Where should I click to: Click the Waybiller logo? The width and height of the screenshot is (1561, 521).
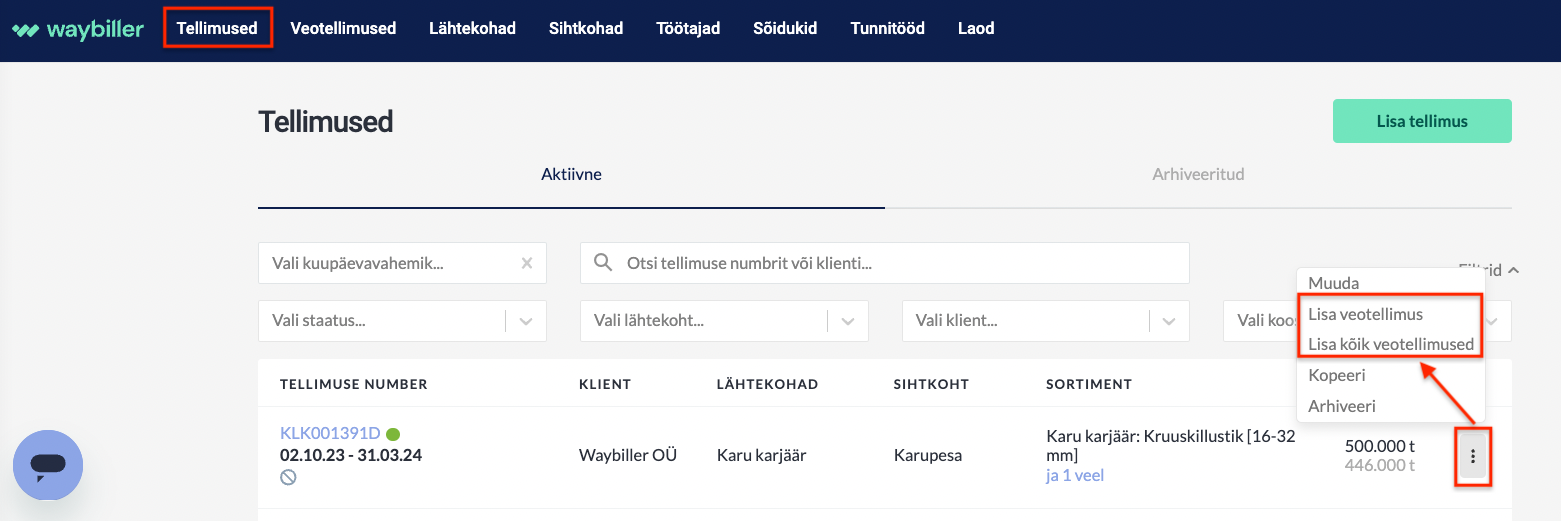click(x=78, y=28)
